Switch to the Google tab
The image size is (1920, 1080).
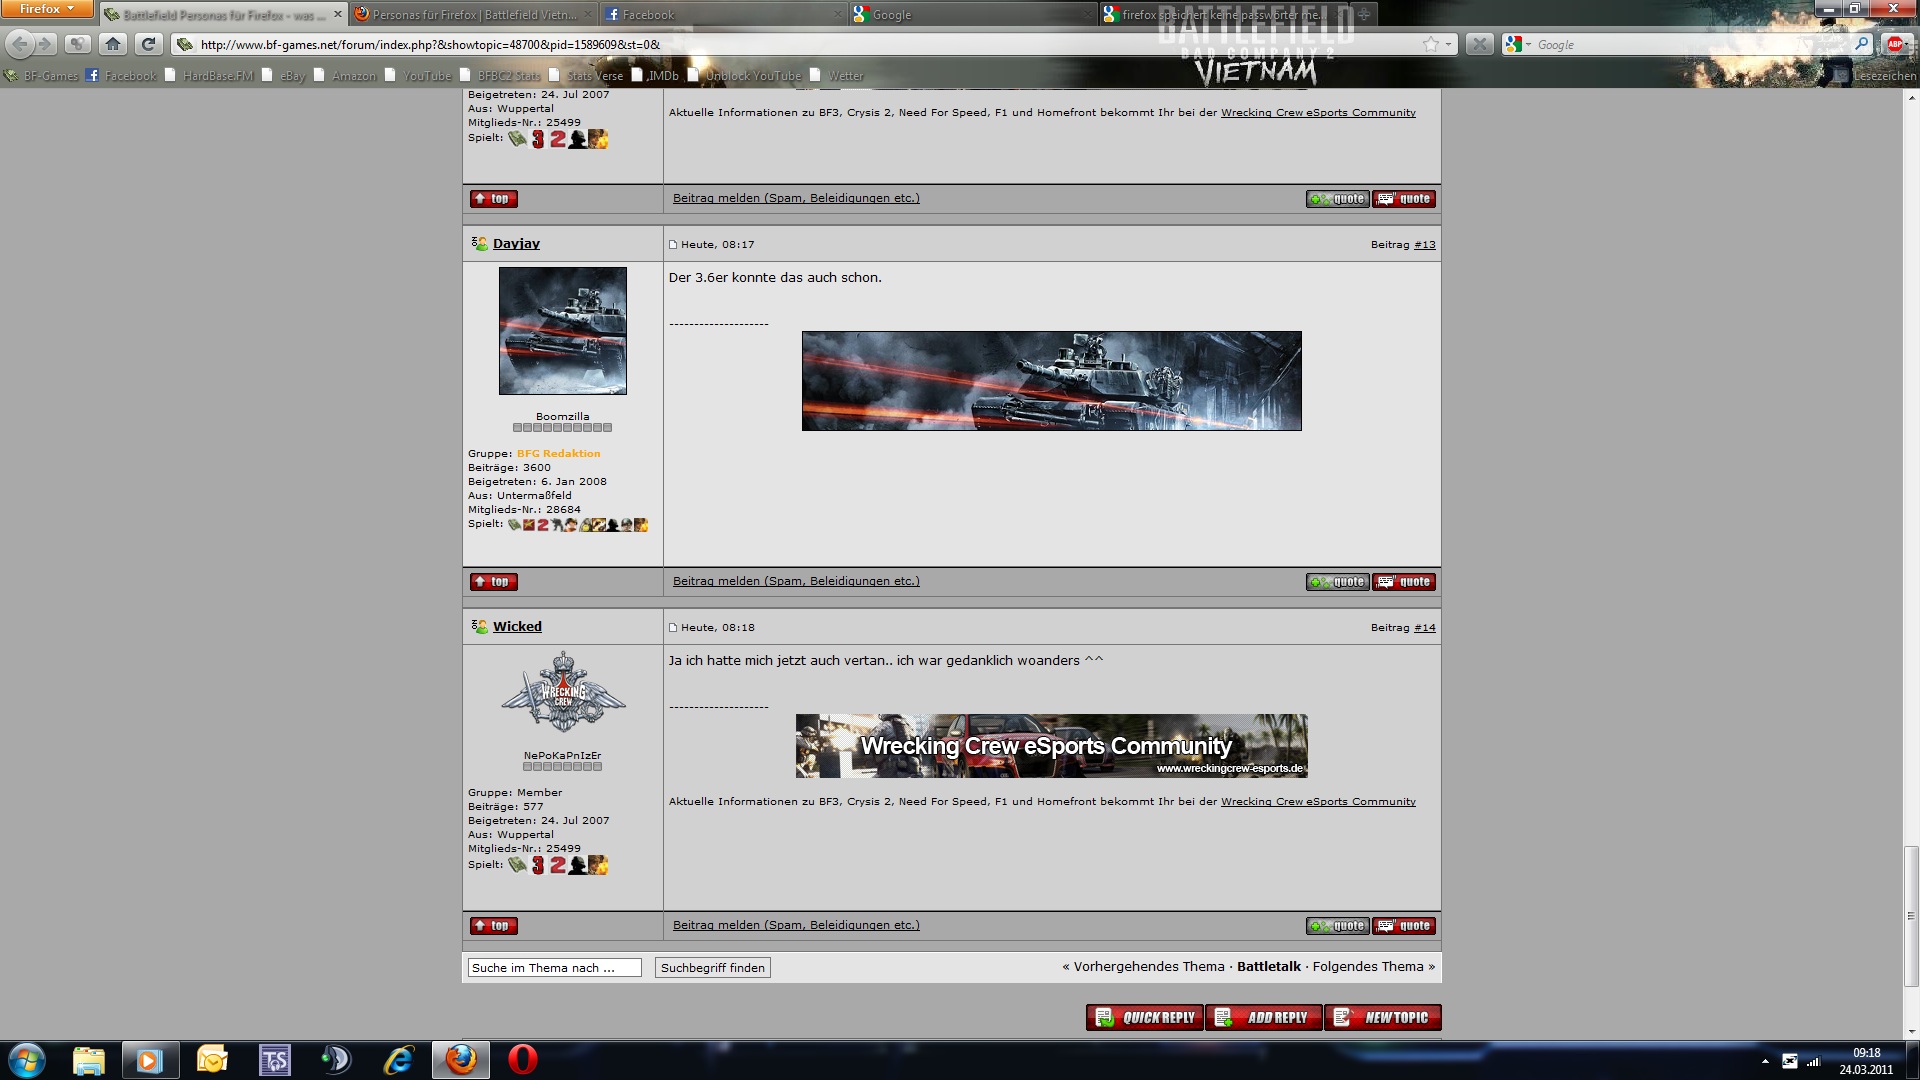click(973, 14)
